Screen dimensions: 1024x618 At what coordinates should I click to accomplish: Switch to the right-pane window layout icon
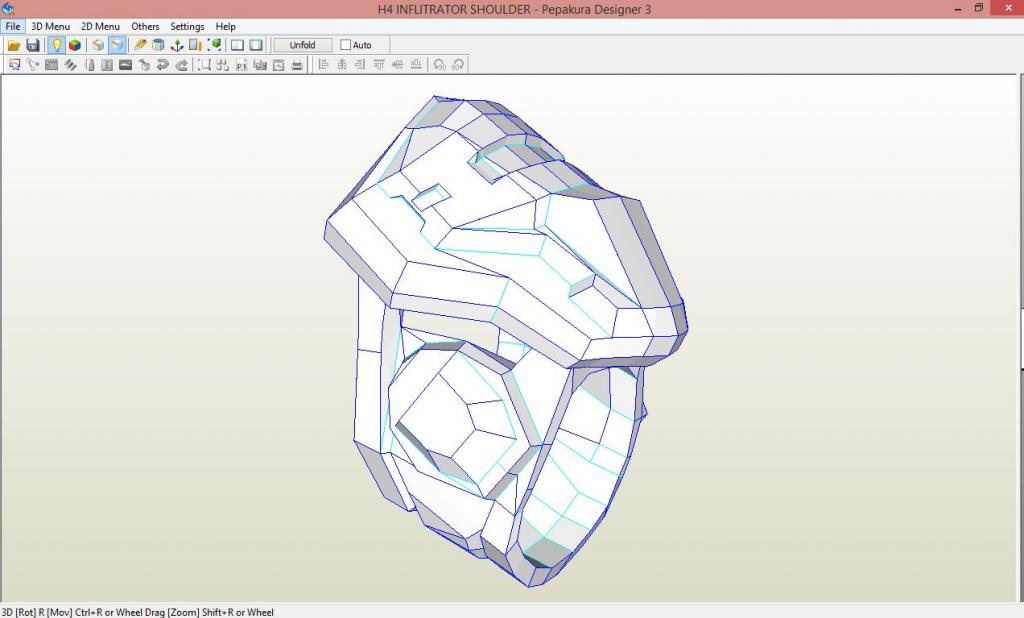[x=256, y=45]
